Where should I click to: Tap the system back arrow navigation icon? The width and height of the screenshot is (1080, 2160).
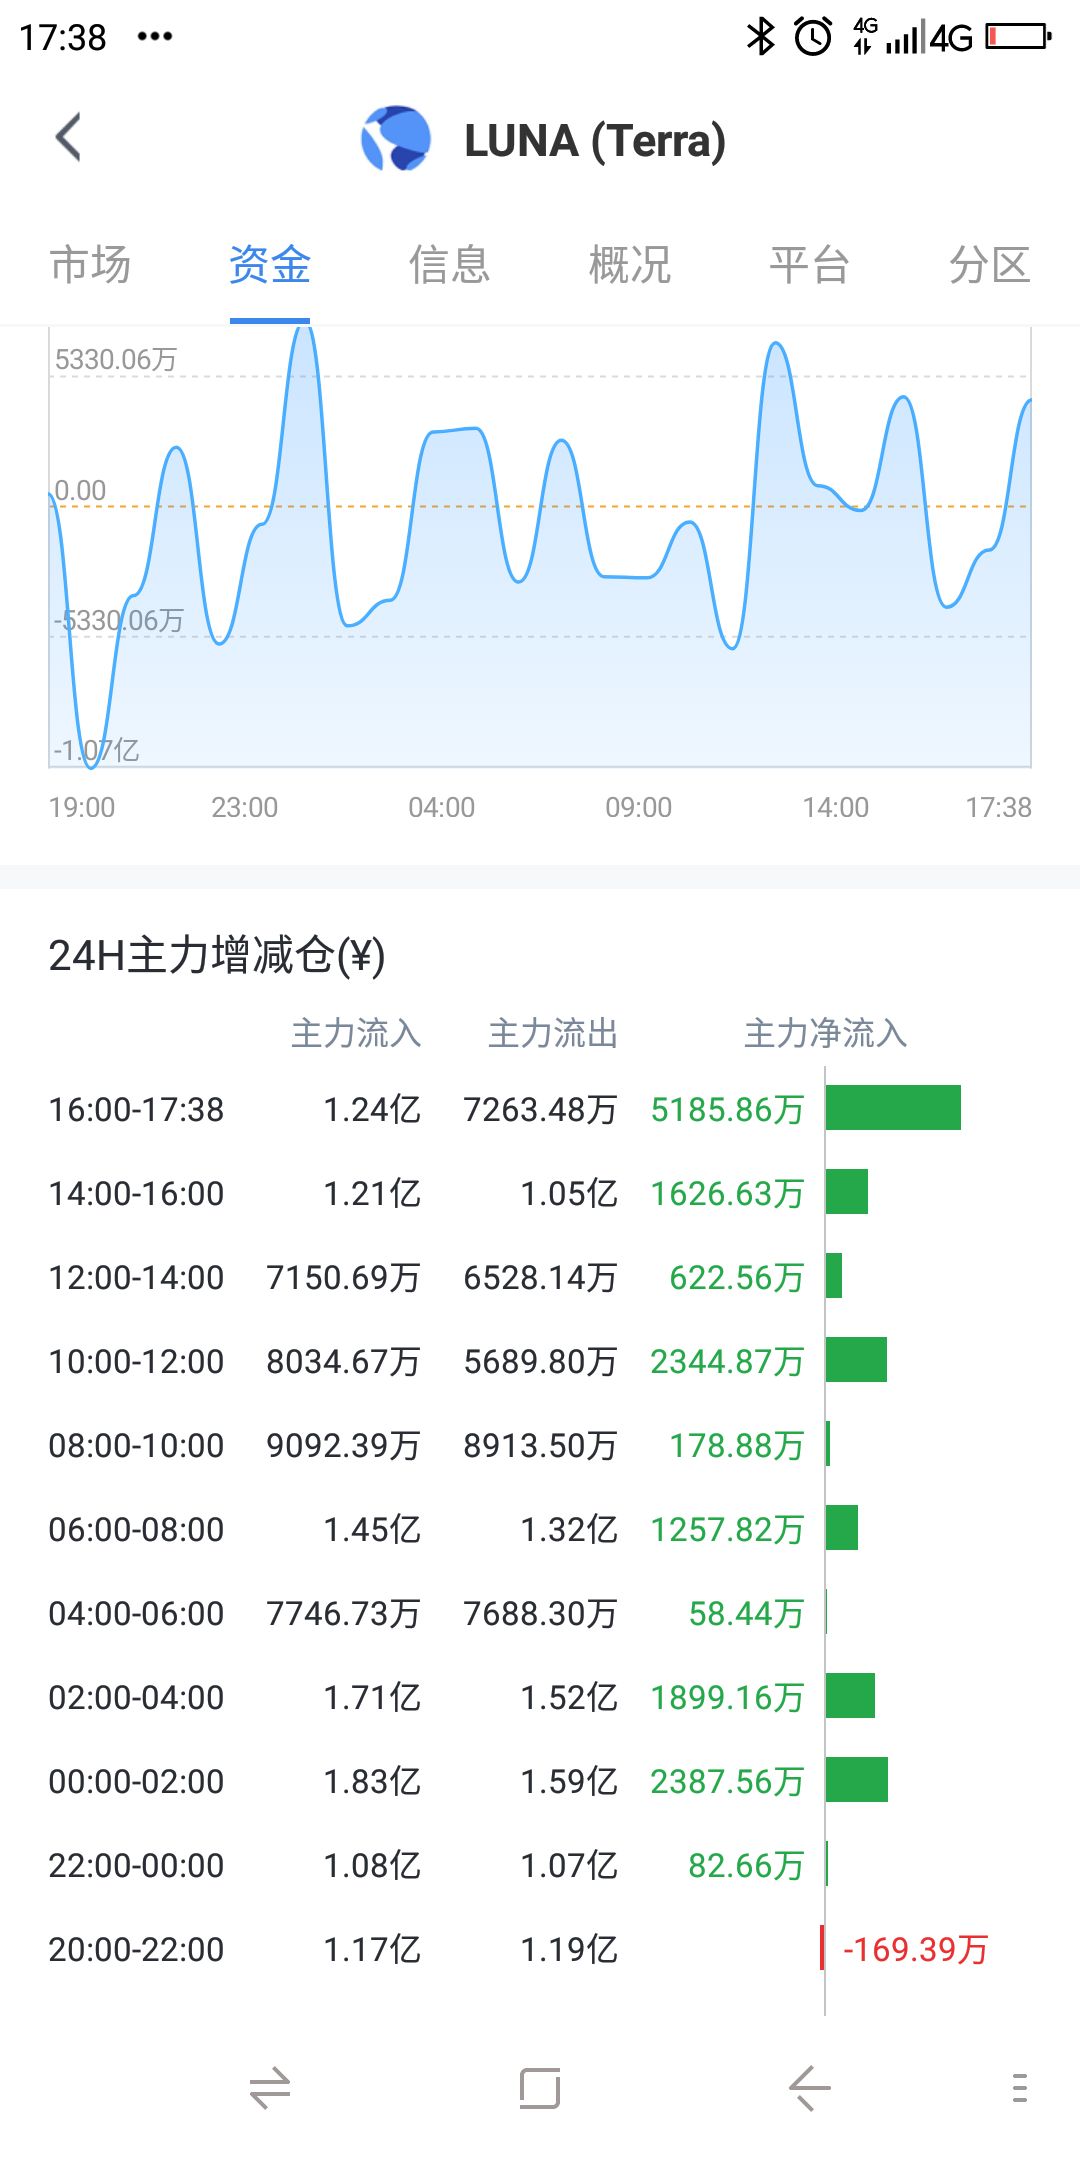(x=810, y=2089)
